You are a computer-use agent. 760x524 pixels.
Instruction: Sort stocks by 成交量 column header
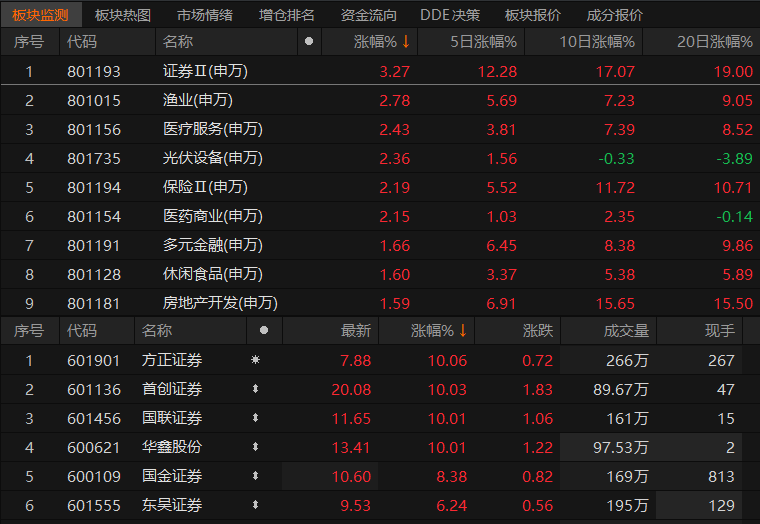[x=626, y=331]
